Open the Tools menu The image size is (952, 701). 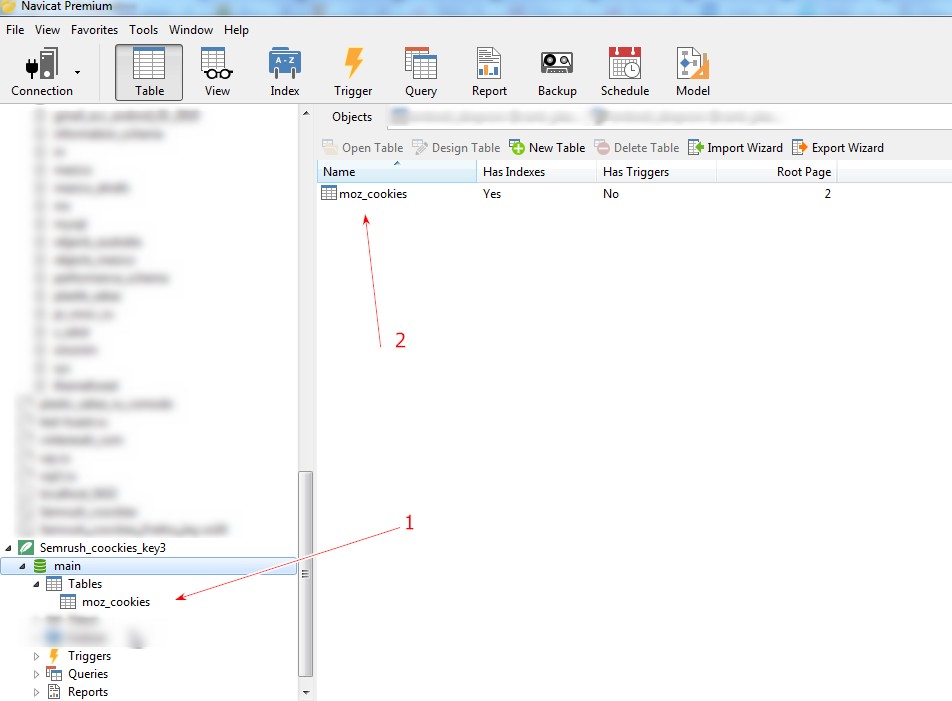[x=143, y=30]
